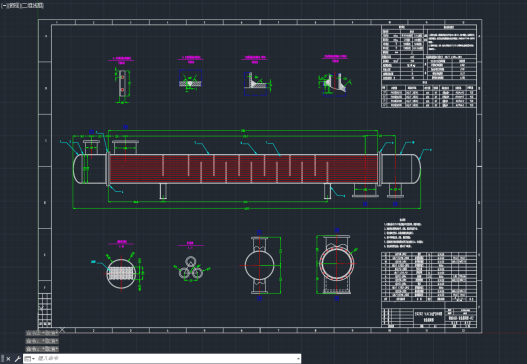Click the command line input field

[166, 359]
